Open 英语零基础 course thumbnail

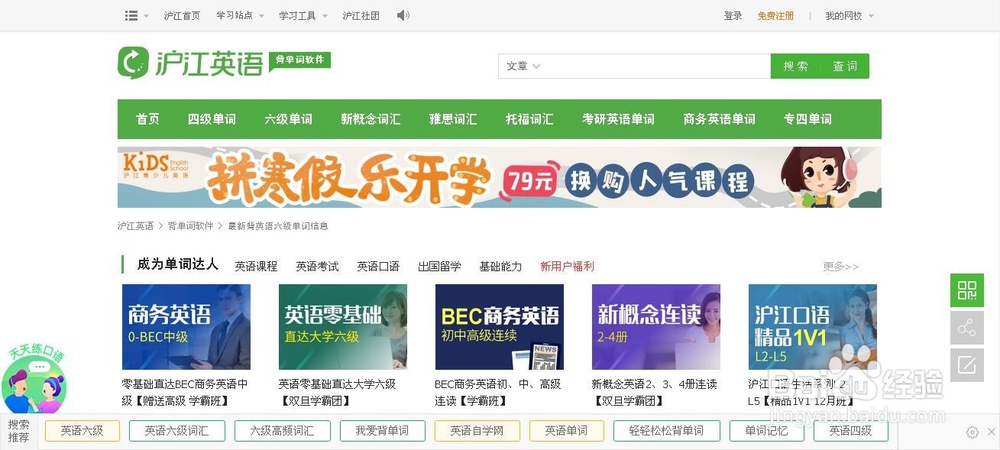(342, 327)
